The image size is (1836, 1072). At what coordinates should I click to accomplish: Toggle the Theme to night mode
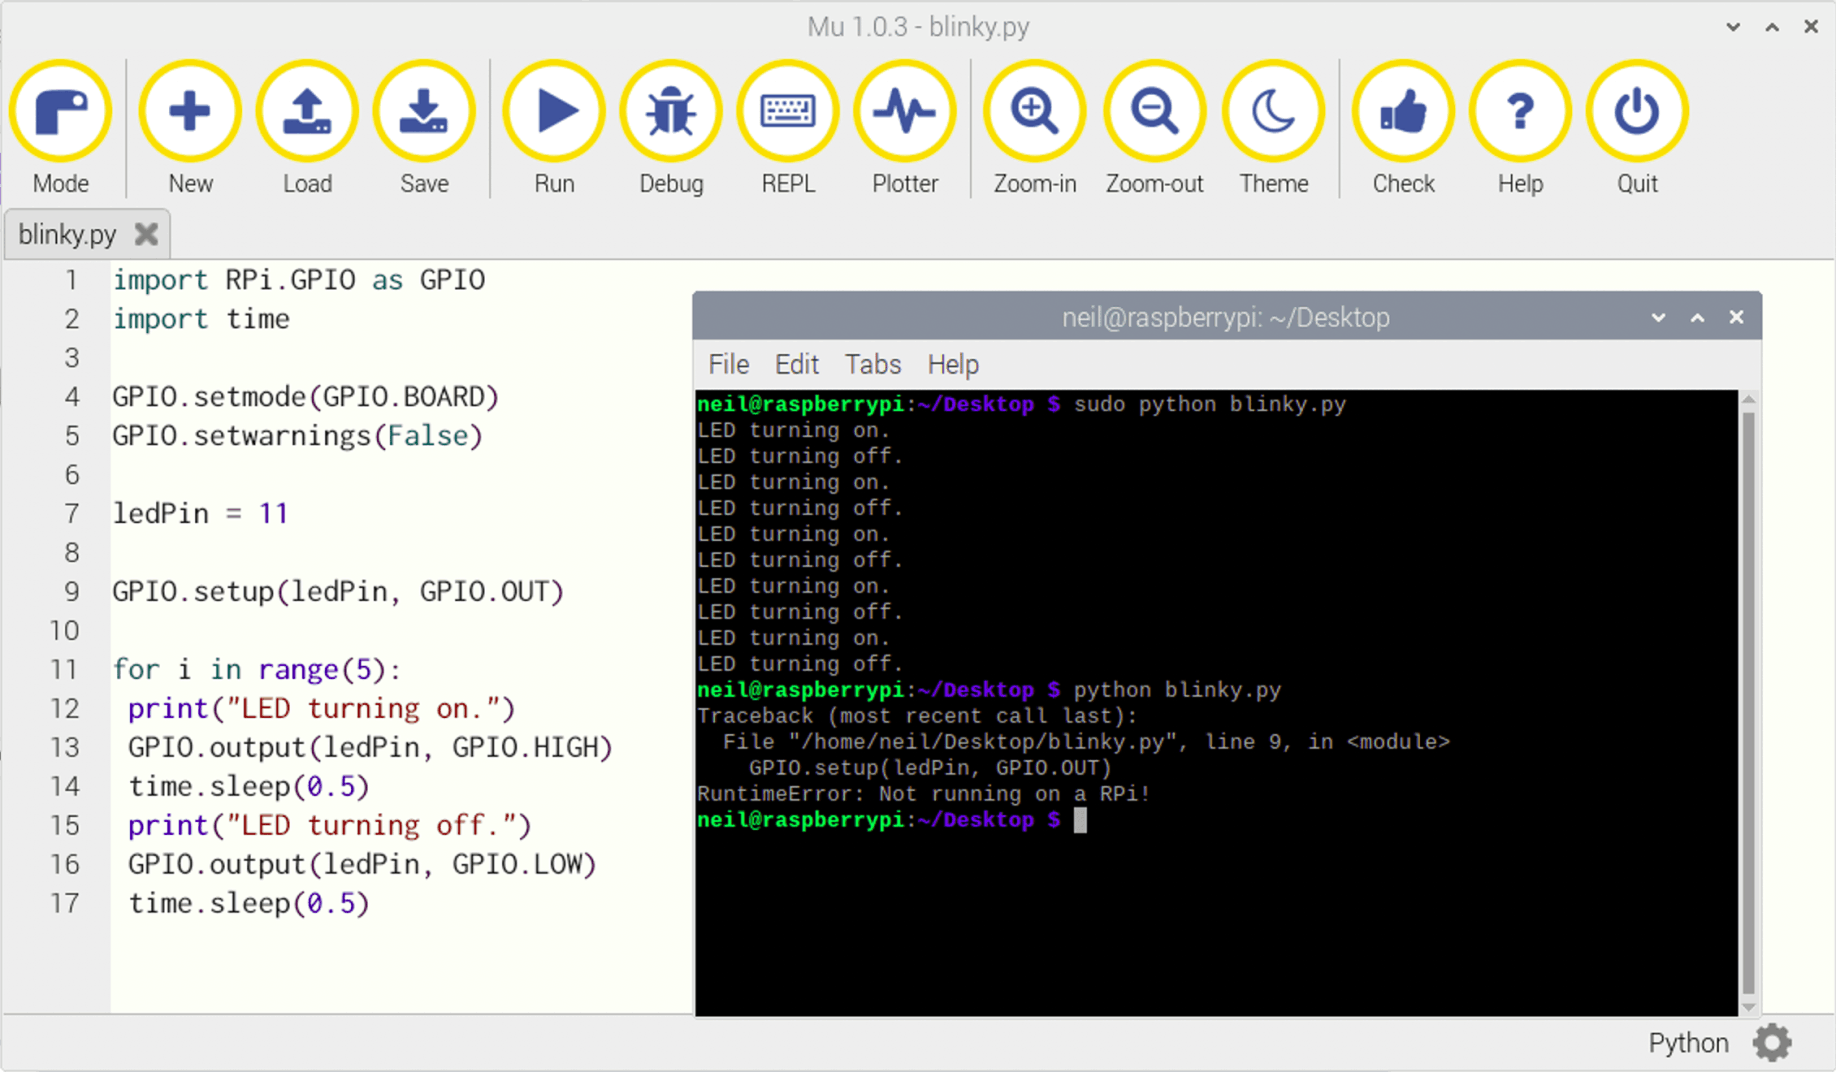click(1273, 112)
